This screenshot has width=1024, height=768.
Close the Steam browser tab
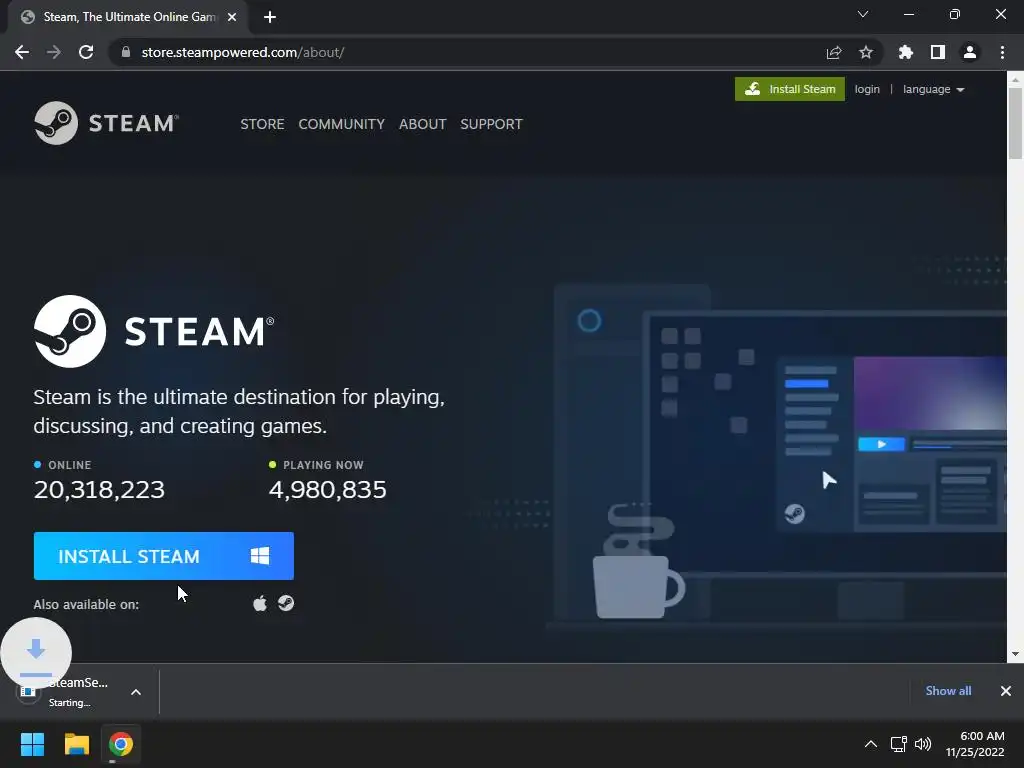tap(232, 17)
